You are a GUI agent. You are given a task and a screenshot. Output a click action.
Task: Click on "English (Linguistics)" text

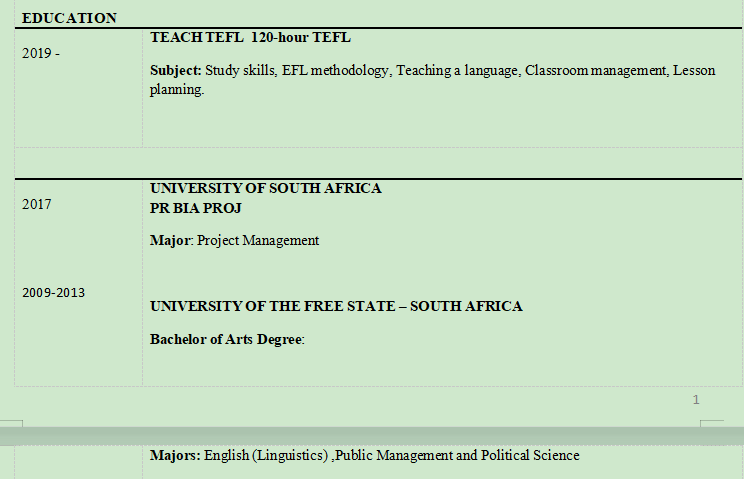[x=267, y=455]
